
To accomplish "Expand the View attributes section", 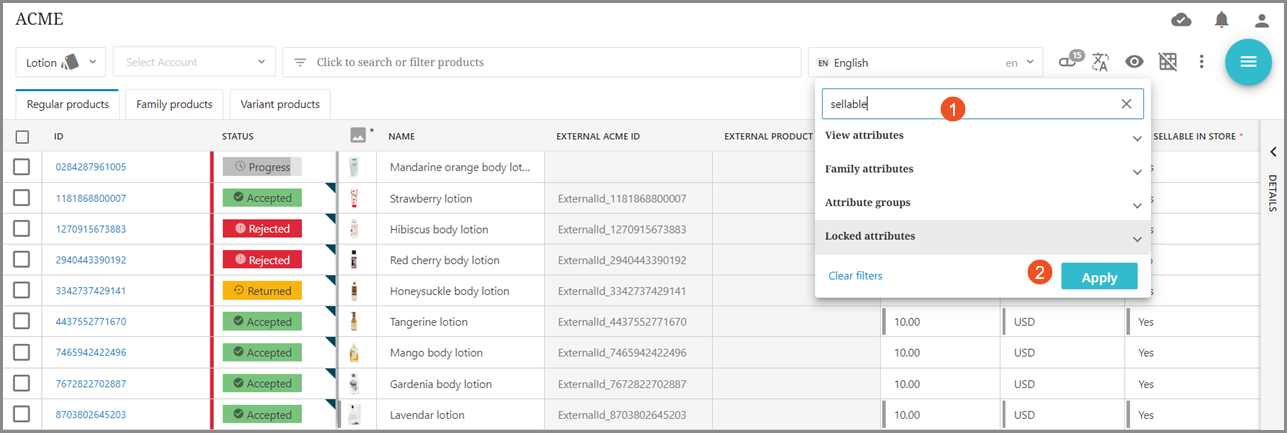I will 1137,137.
